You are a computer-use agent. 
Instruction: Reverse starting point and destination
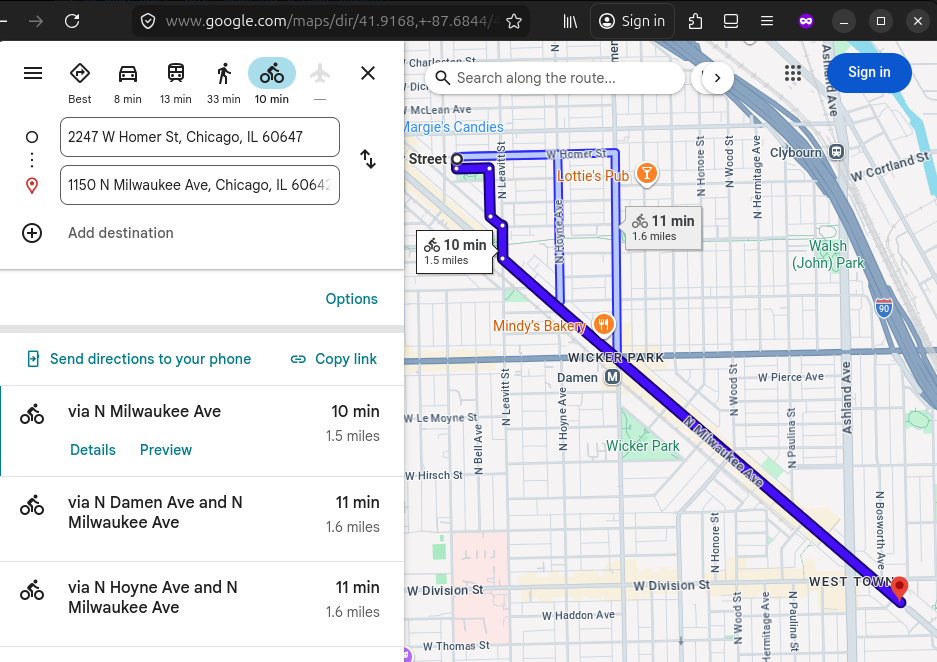368,160
